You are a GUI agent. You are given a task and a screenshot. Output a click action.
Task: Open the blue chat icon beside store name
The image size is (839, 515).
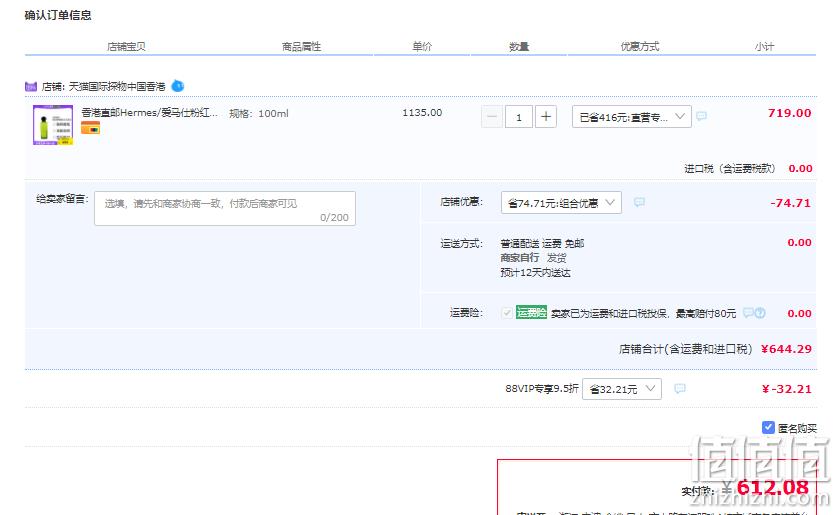point(178,86)
